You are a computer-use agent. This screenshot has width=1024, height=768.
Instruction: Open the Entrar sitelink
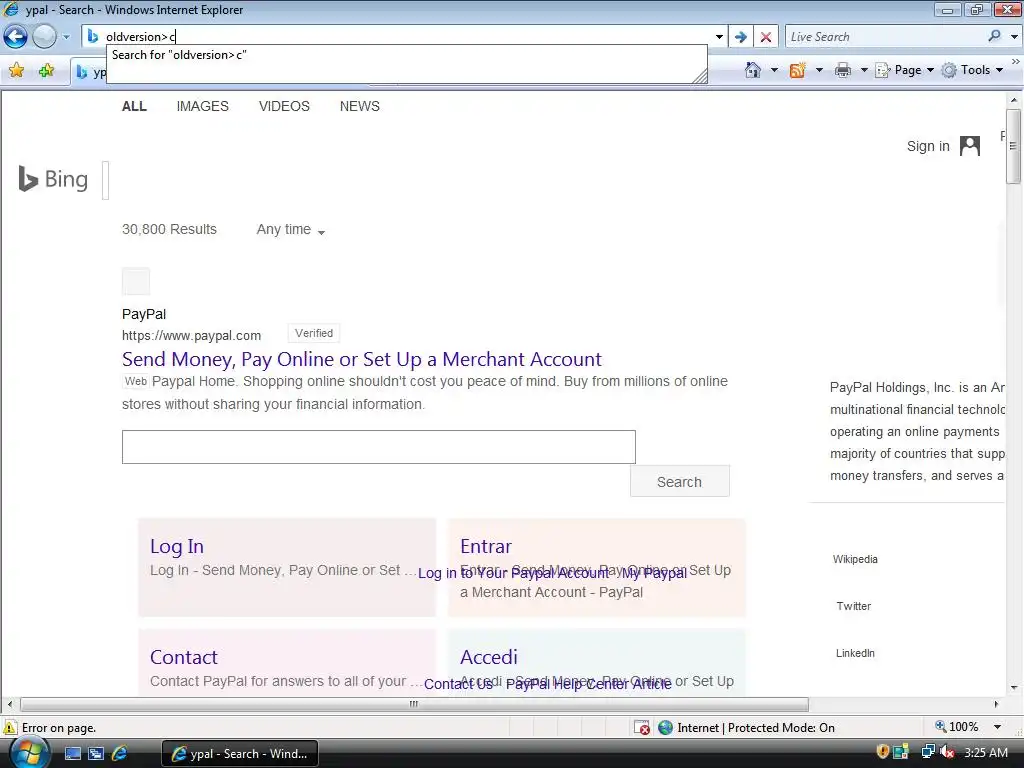click(x=485, y=546)
